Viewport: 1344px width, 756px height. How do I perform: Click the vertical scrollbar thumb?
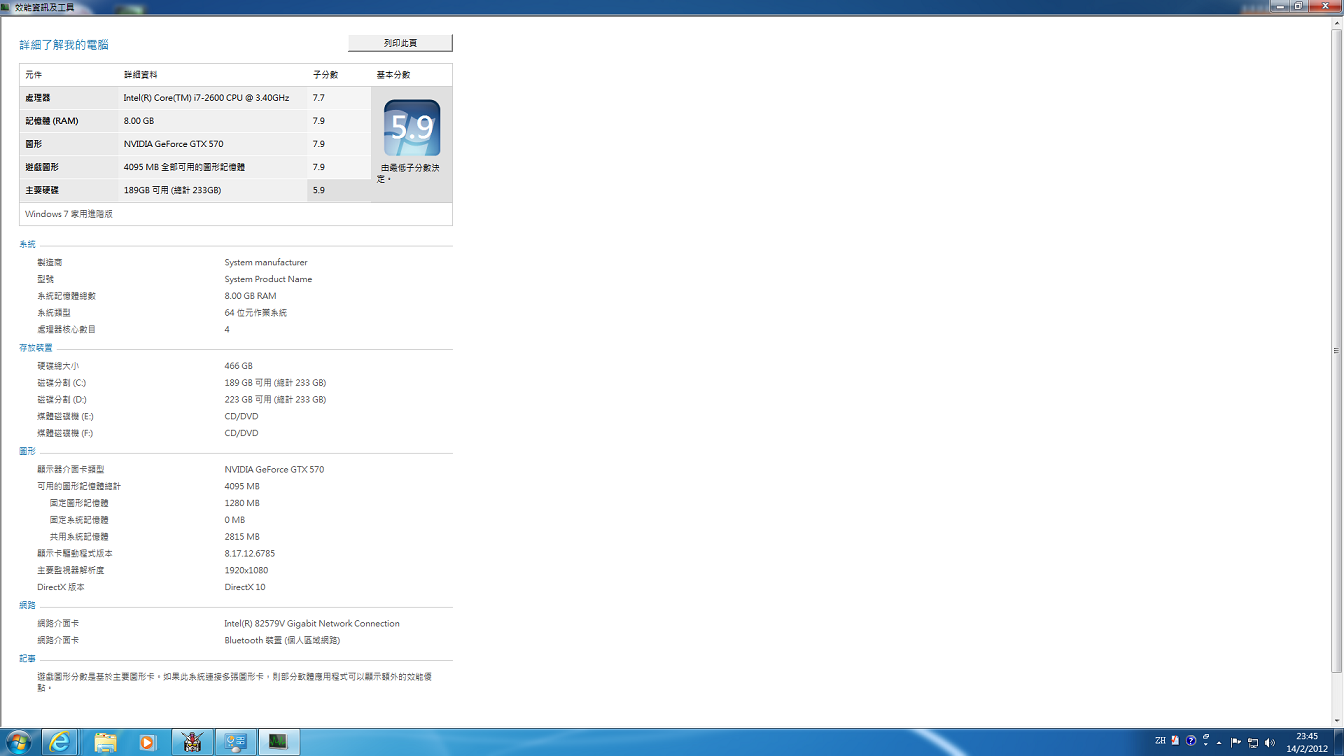1337,350
